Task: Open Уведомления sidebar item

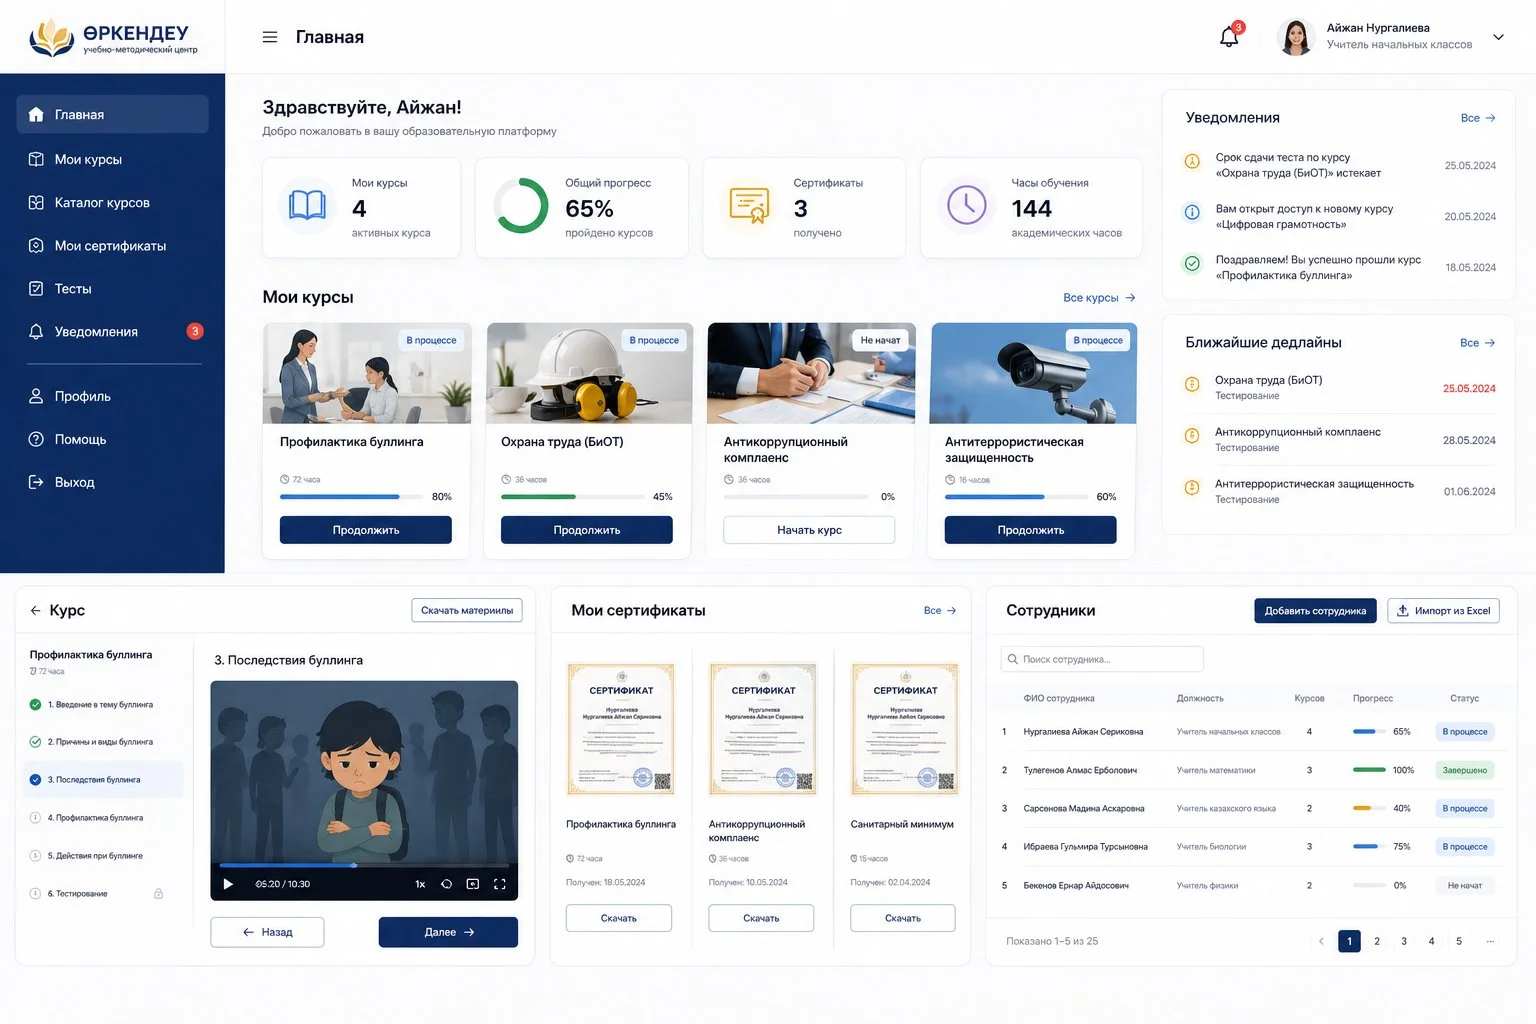Action: coord(112,331)
